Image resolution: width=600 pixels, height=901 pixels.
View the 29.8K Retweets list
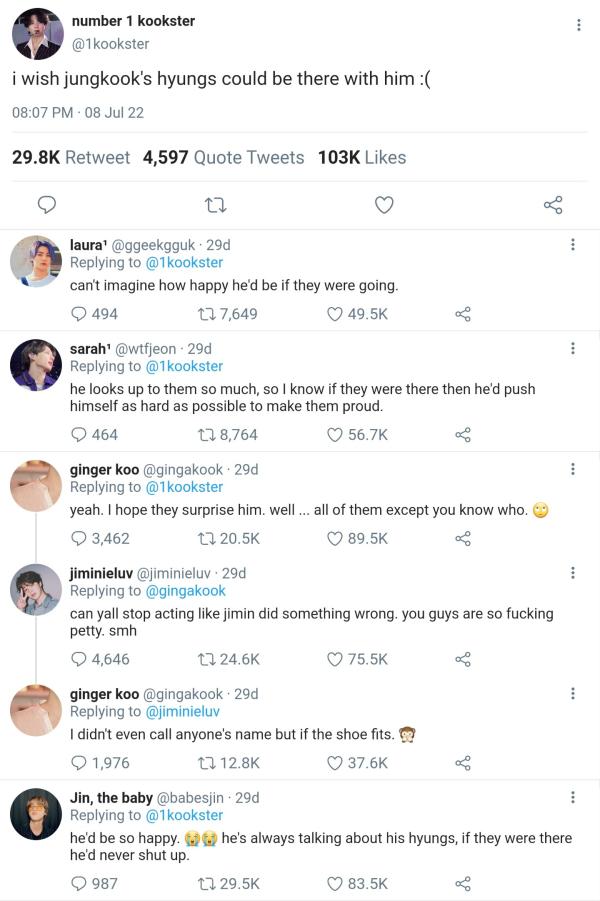[x=70, y=157]
